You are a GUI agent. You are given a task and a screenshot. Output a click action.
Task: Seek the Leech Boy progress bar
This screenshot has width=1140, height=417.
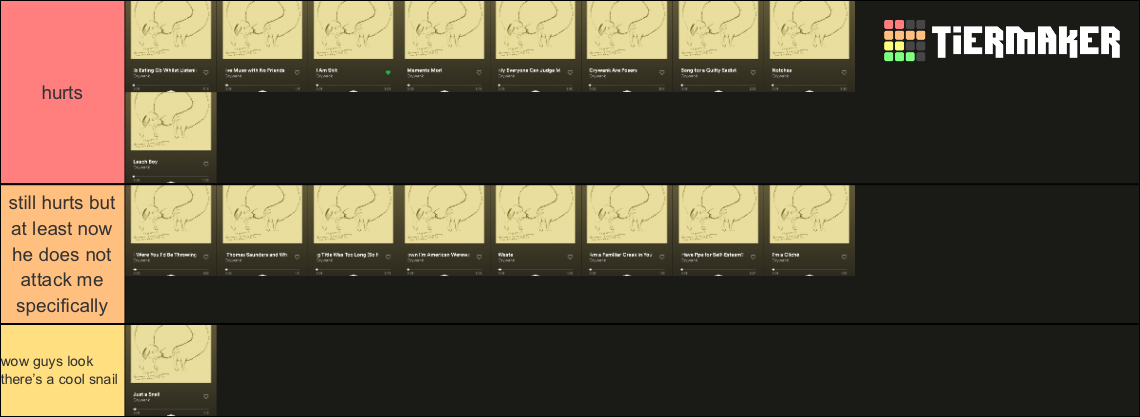(x=172, y=177)
